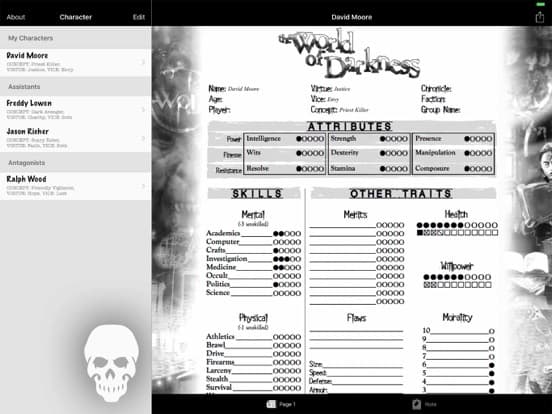Viewport: 552px width, 414px height.
Task: Open the Page 1 tab
Action: click(x=281, y=404)
